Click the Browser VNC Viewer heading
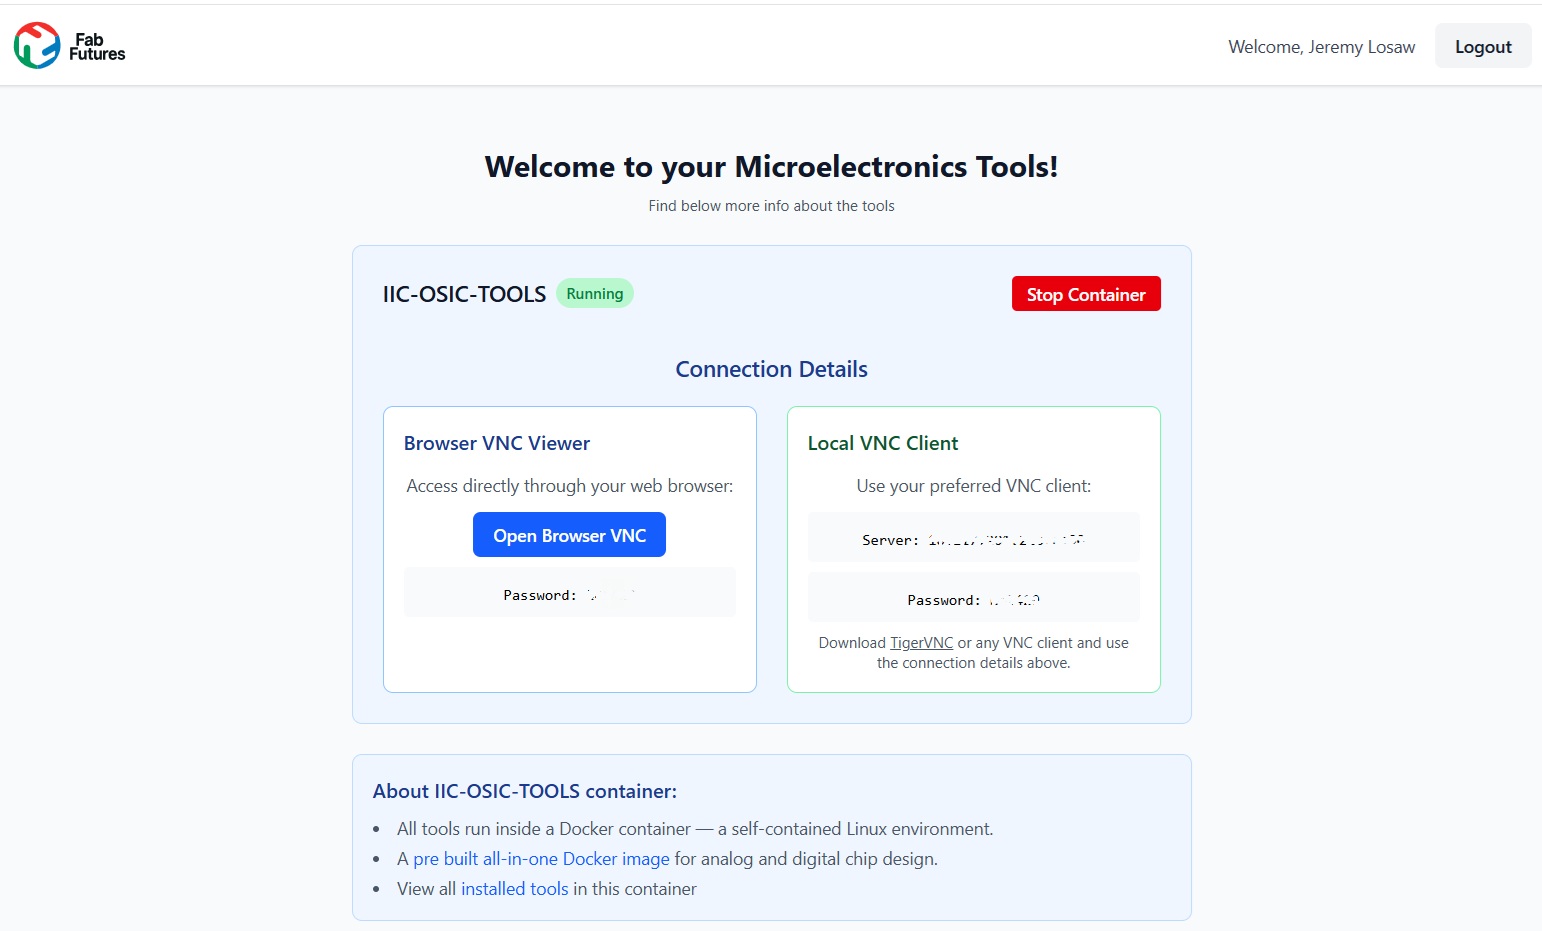The width and height of the screenshot is (1542, 931). 497,443
